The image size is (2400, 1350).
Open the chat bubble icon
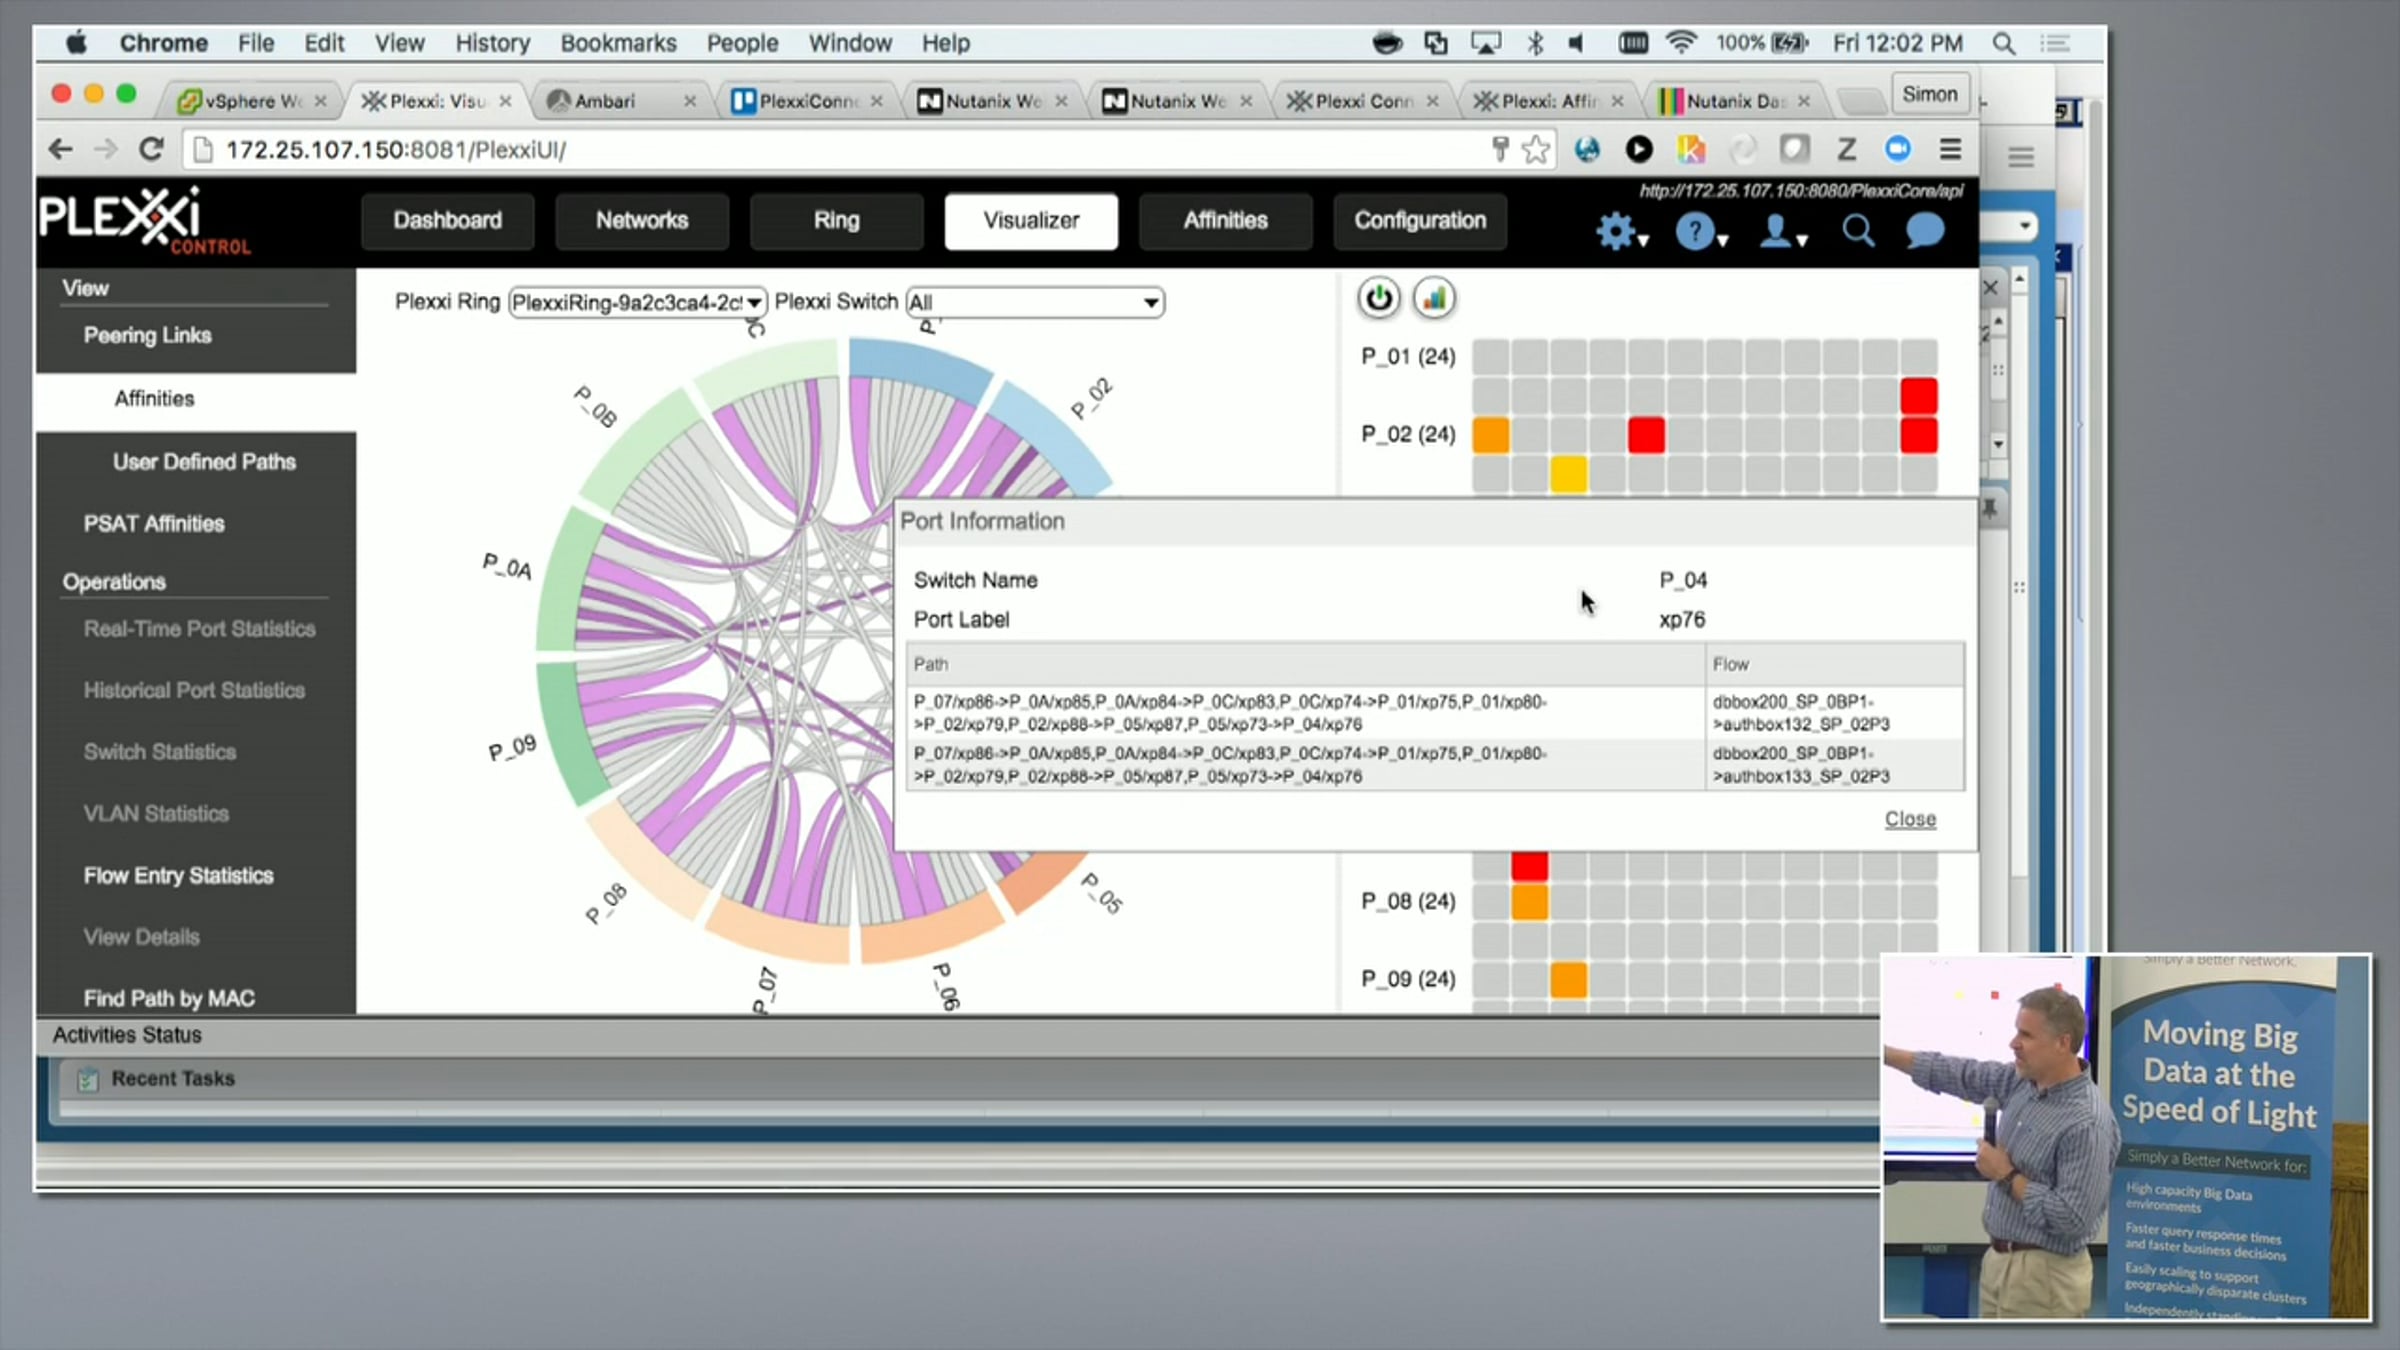coord(1924,231)
